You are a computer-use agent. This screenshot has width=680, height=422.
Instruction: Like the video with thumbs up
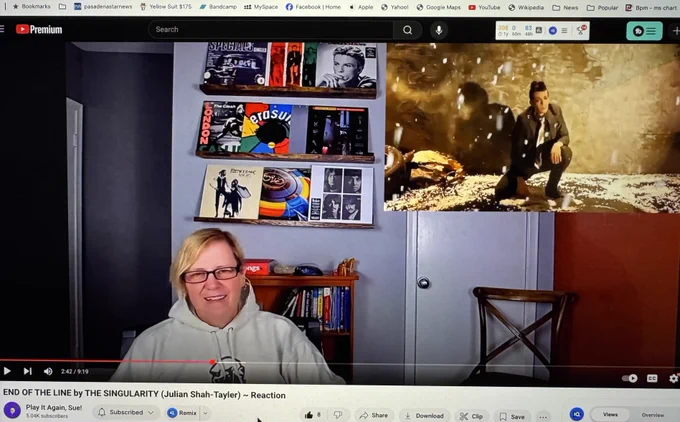point(313,415)
